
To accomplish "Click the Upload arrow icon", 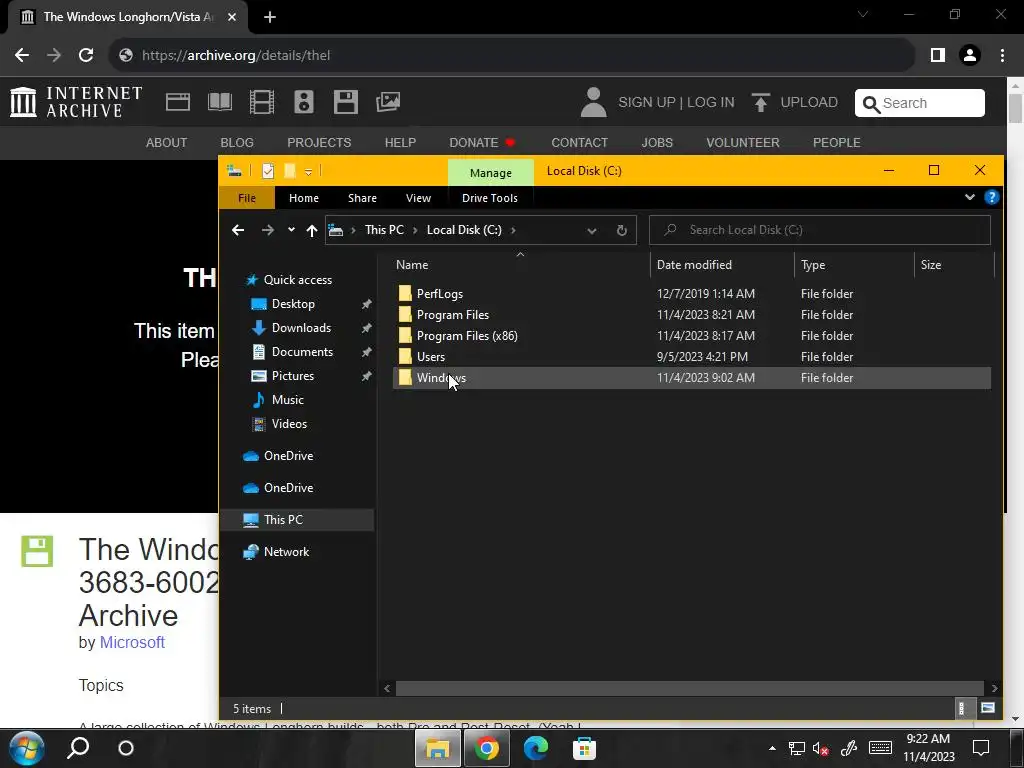I will pos(760,103).
